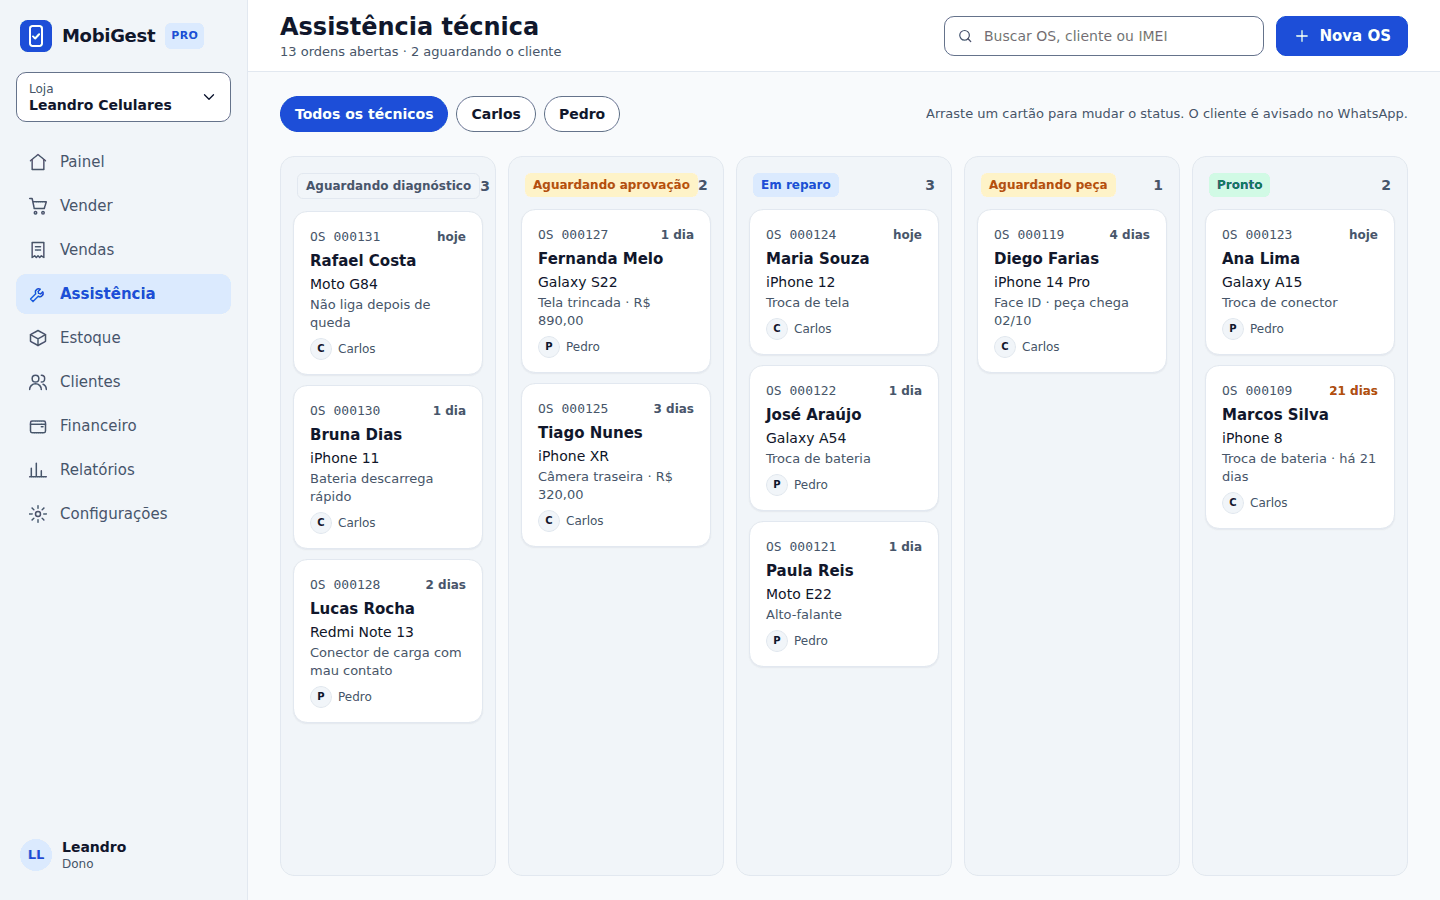The width and height of the screenshot is (1440, 900).
Task: Open the Bruna Dias order card
Action: tap(388, 467)
